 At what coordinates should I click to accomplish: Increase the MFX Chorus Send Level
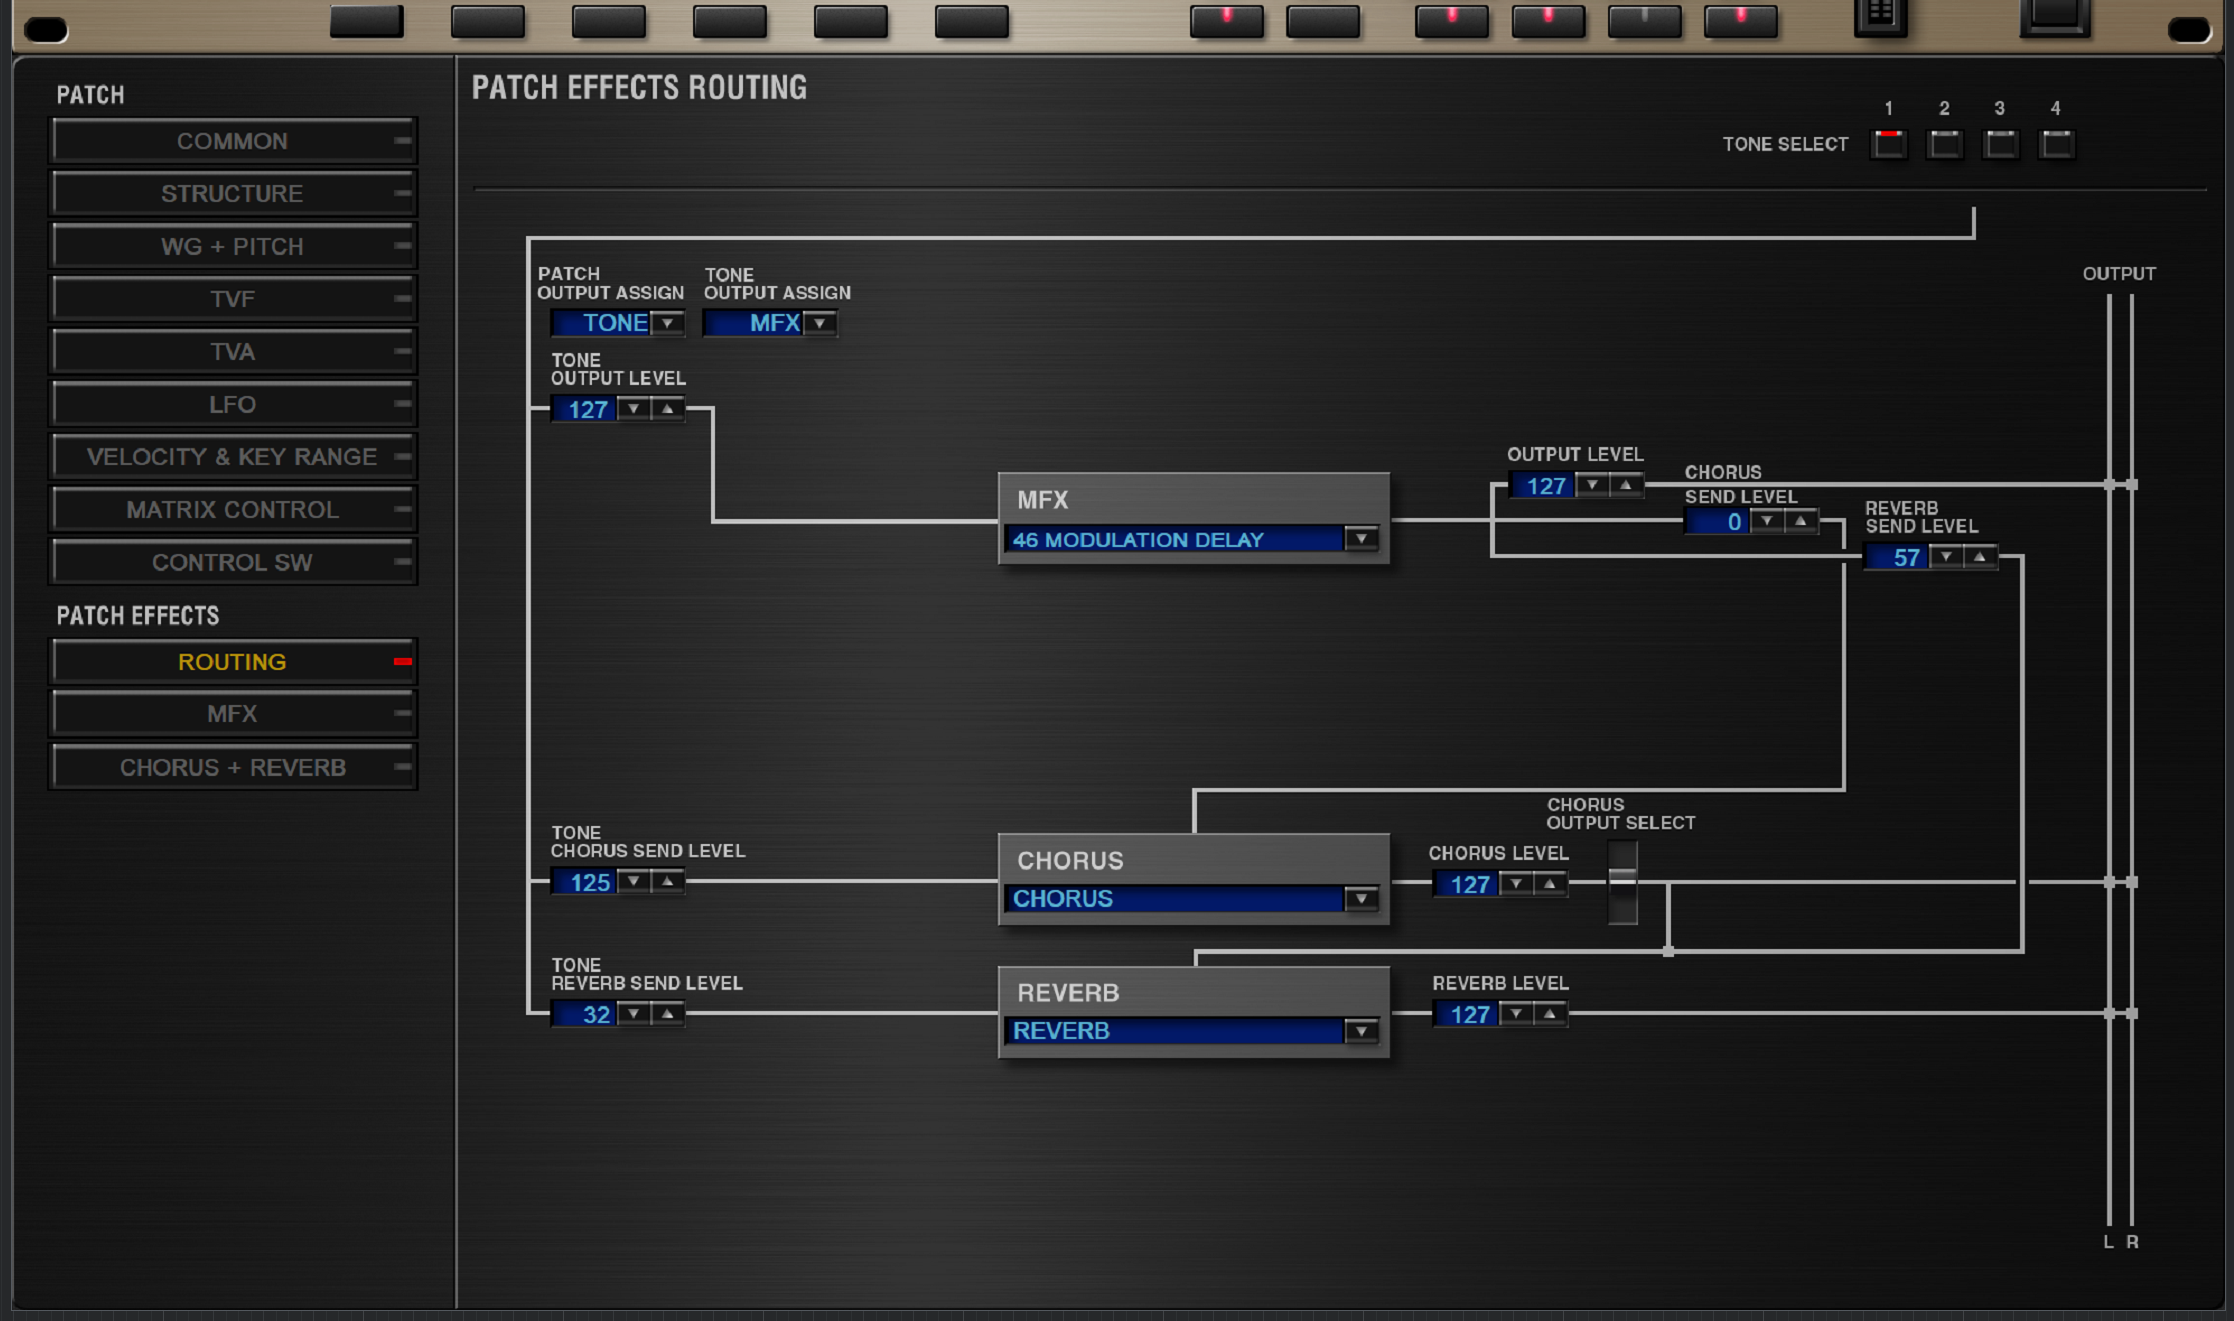pos(1800,521)
